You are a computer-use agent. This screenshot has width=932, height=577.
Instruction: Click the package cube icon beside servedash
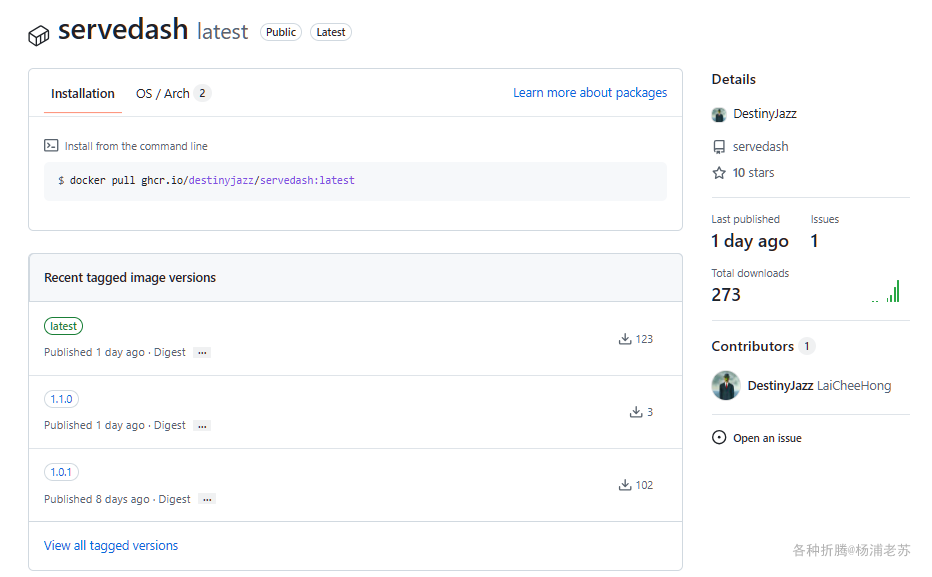click(39, 36)
